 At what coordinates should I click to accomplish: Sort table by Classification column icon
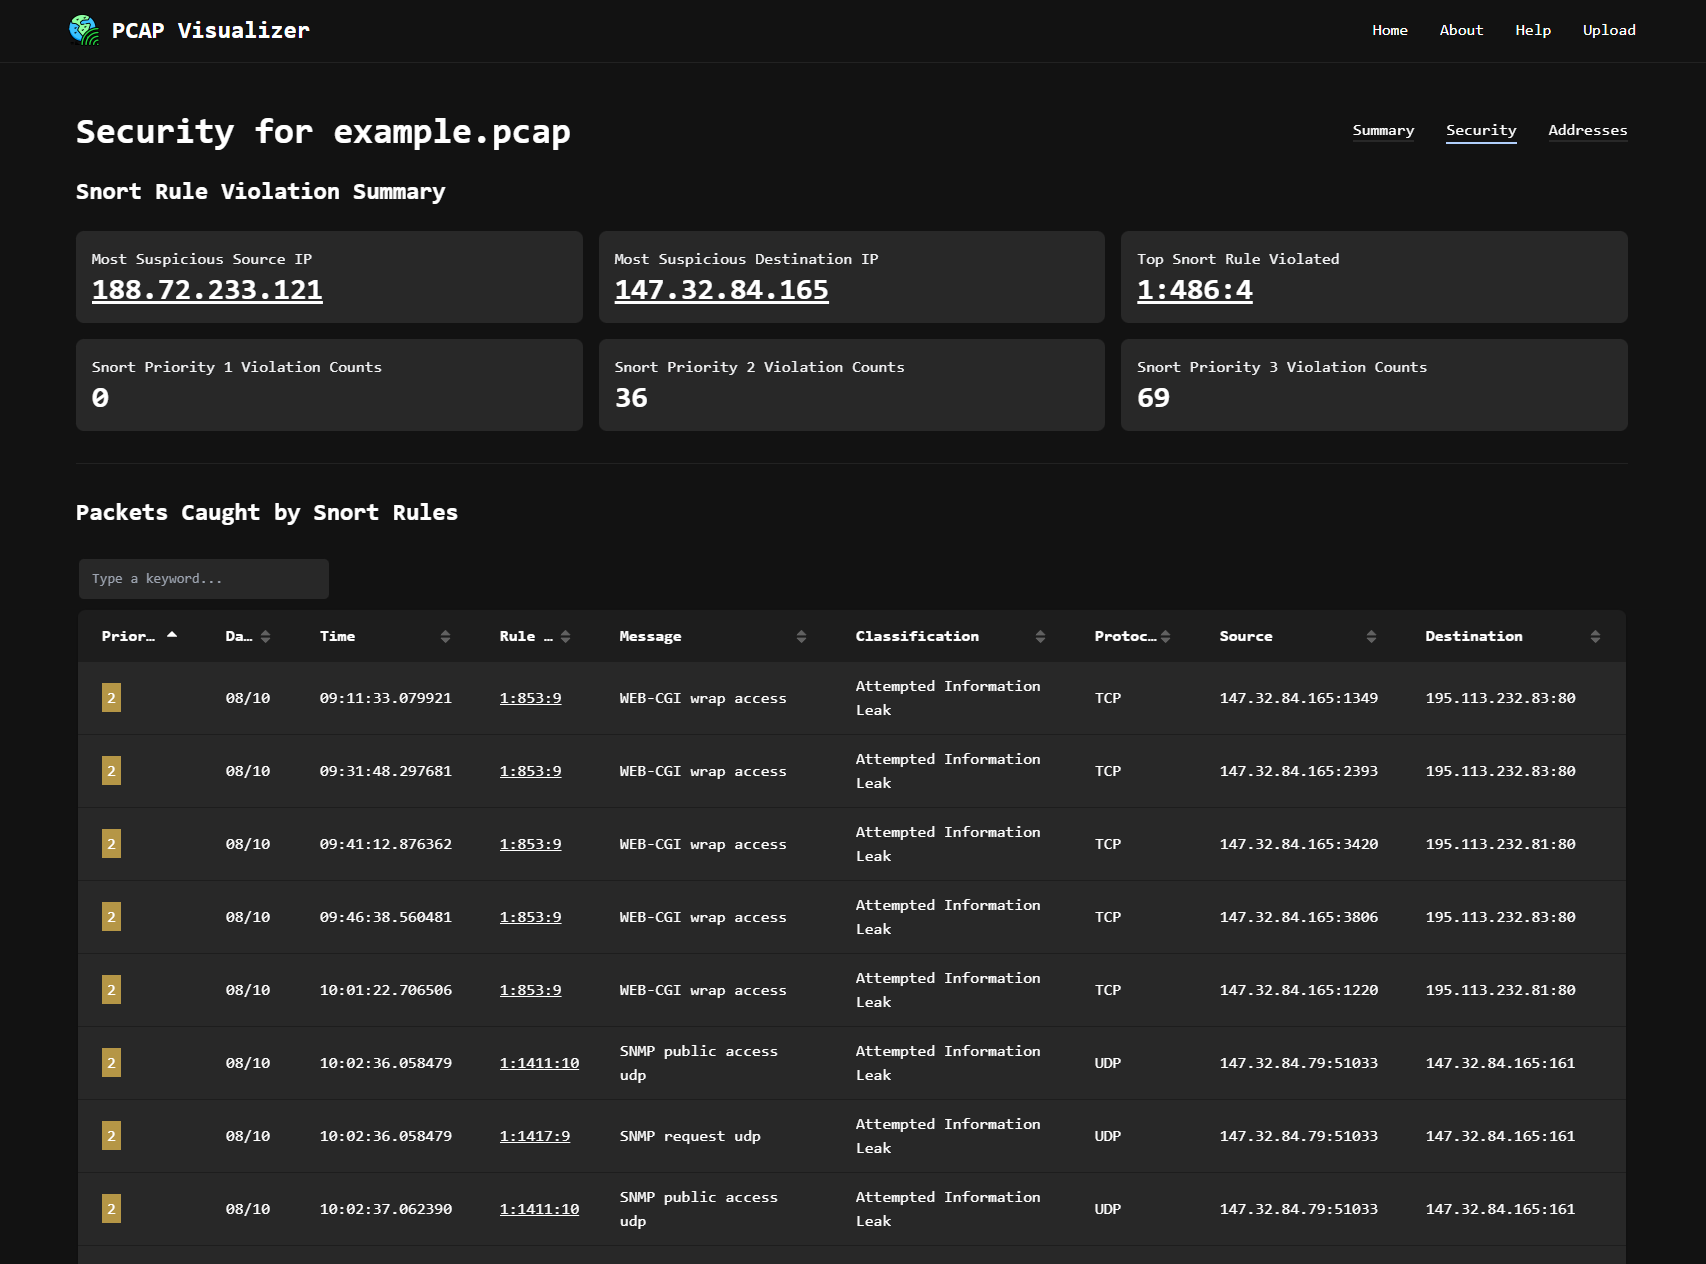coord(1040,636)
